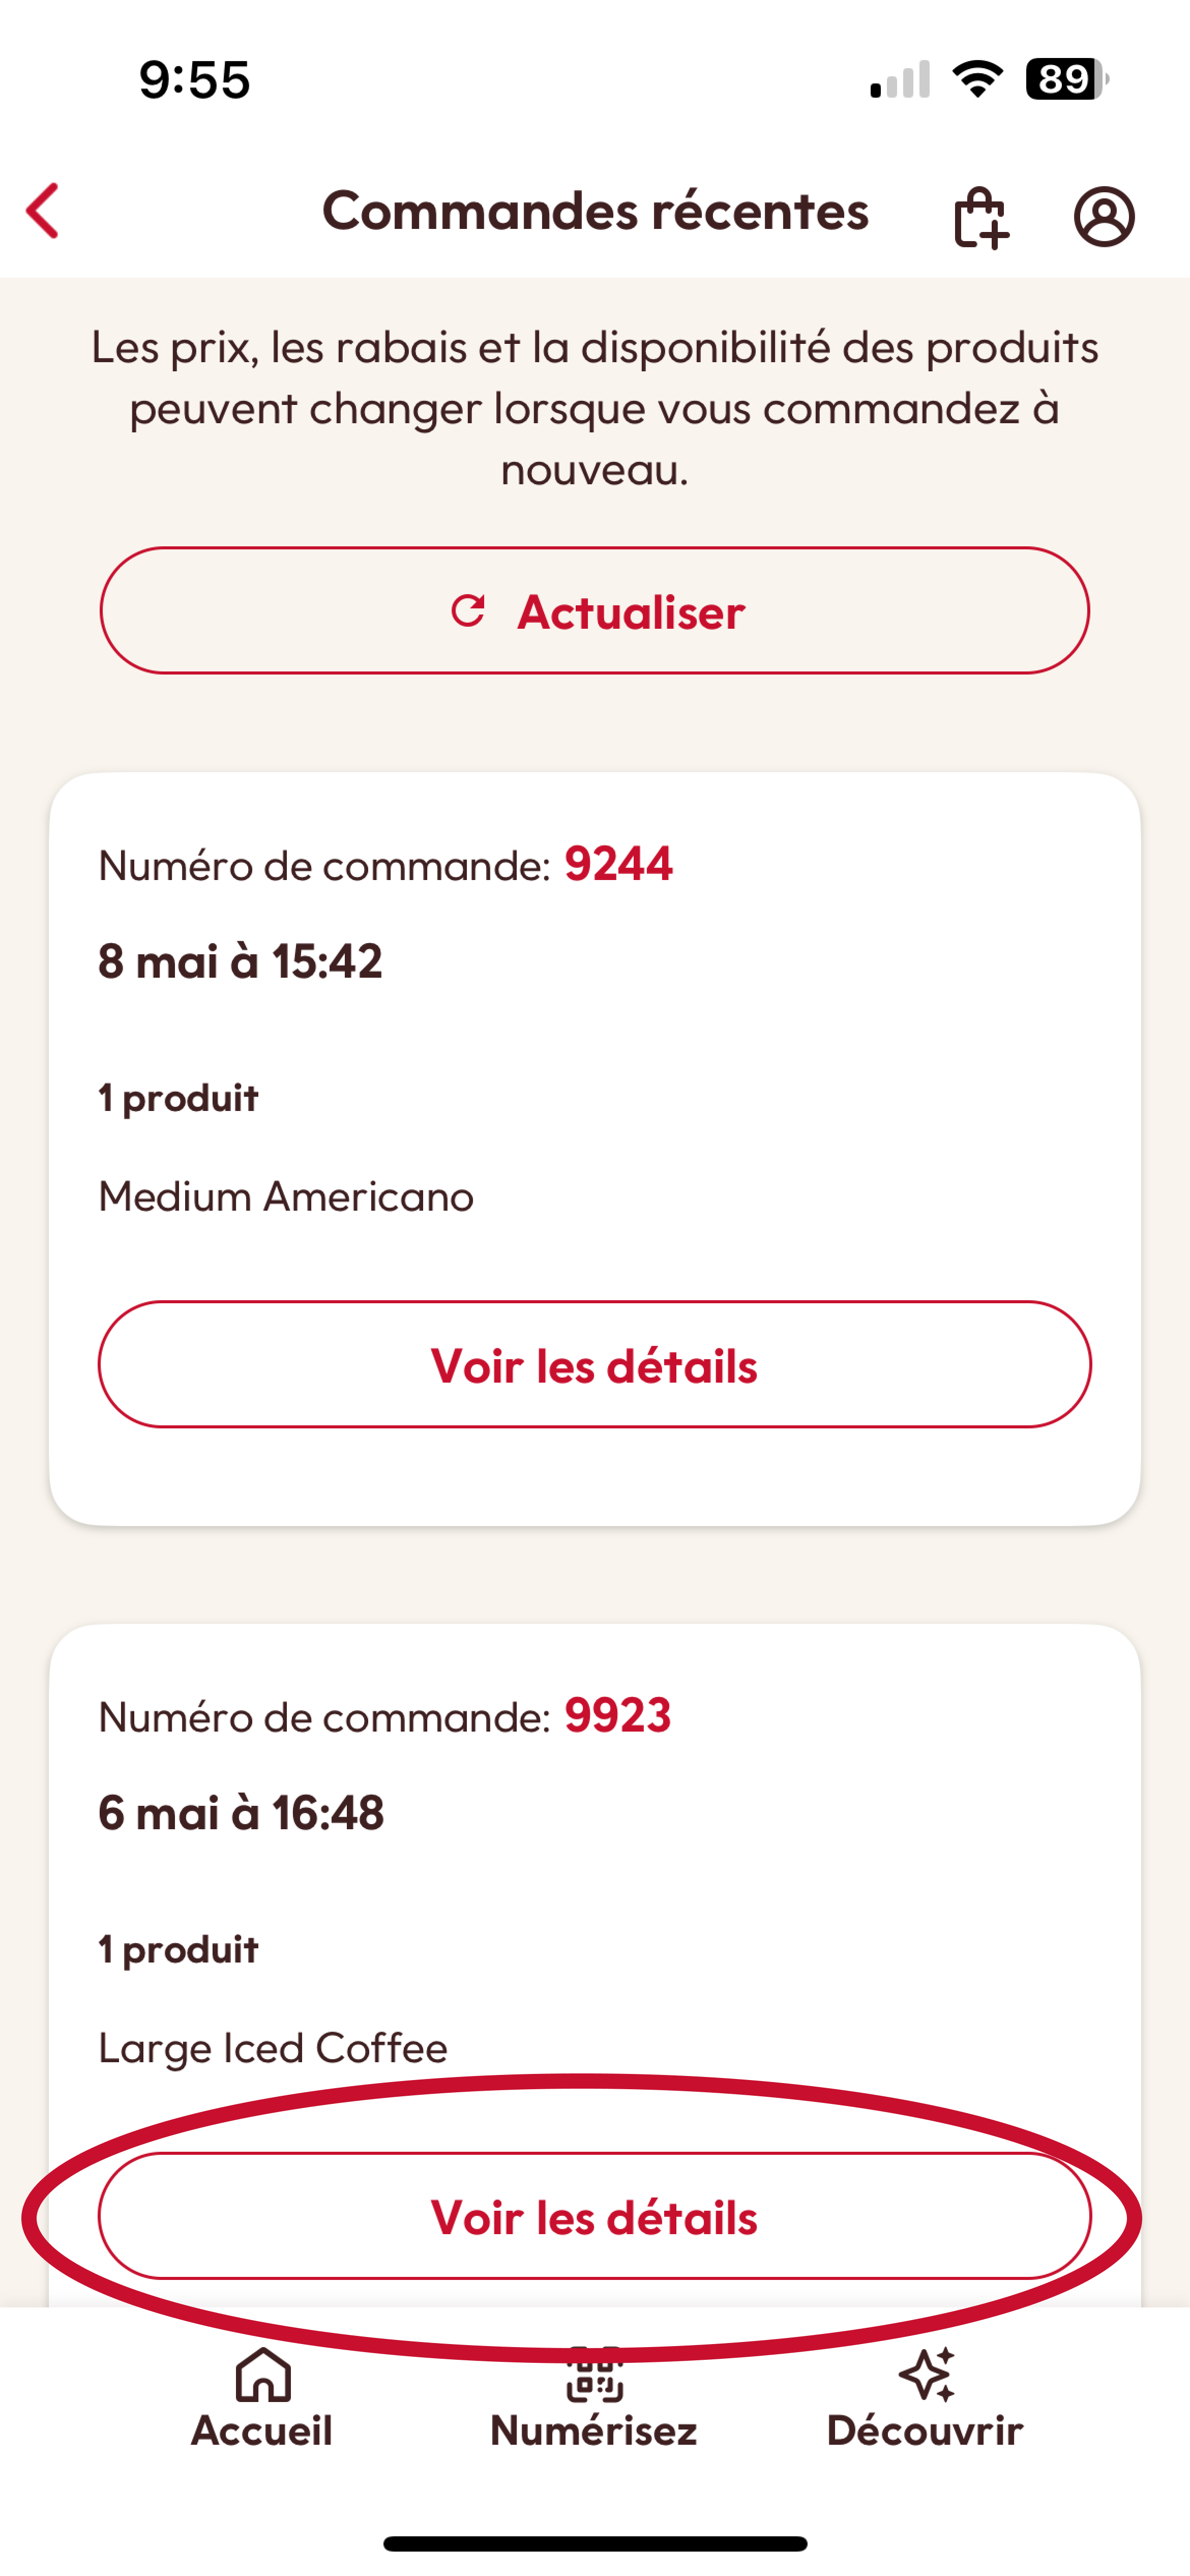The width and height of the screenshot is (1190, 2576).
Task: View details of order 9244
Action: [x=594, y=1365]
